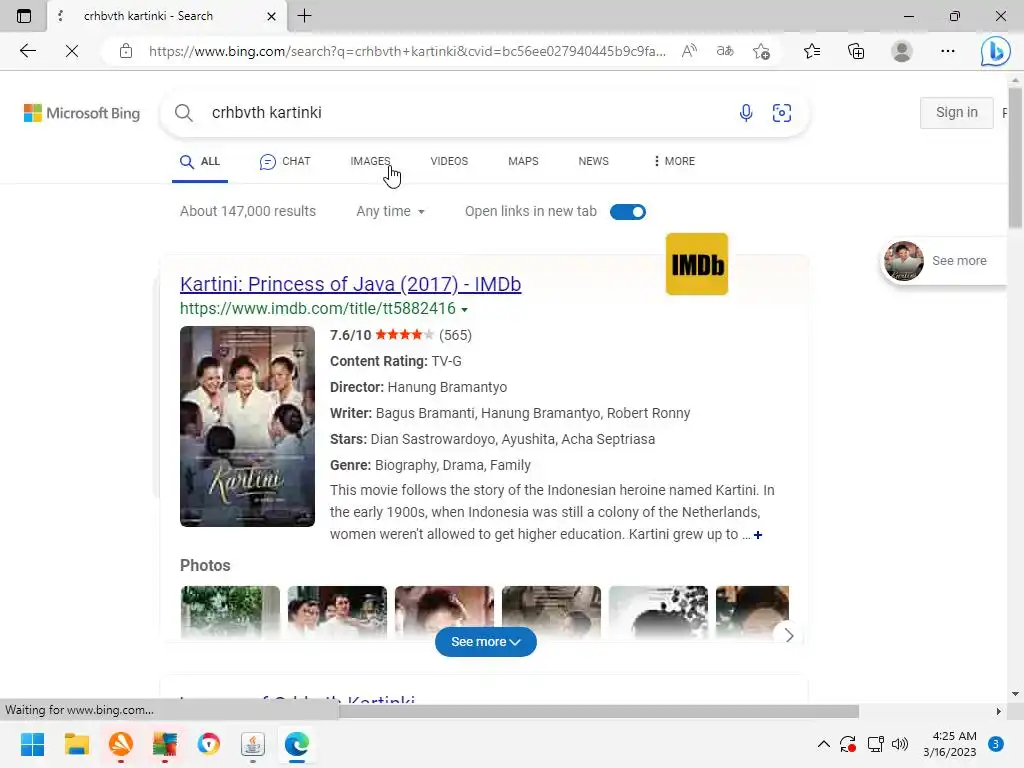1024x768 pixels.
Task: Show hidden system tray icons
Action: pos(824,744)
